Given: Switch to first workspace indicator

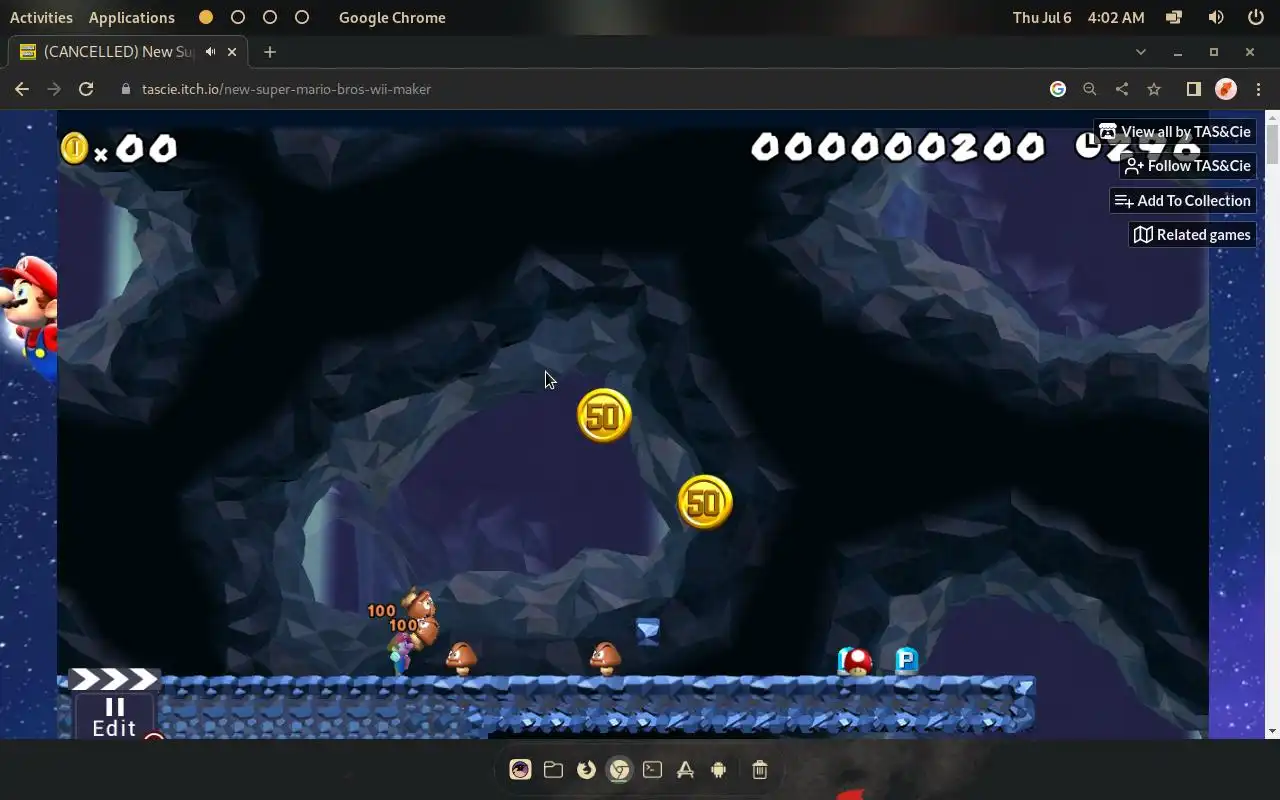Looking at the screenshot, I should point(206,17).
